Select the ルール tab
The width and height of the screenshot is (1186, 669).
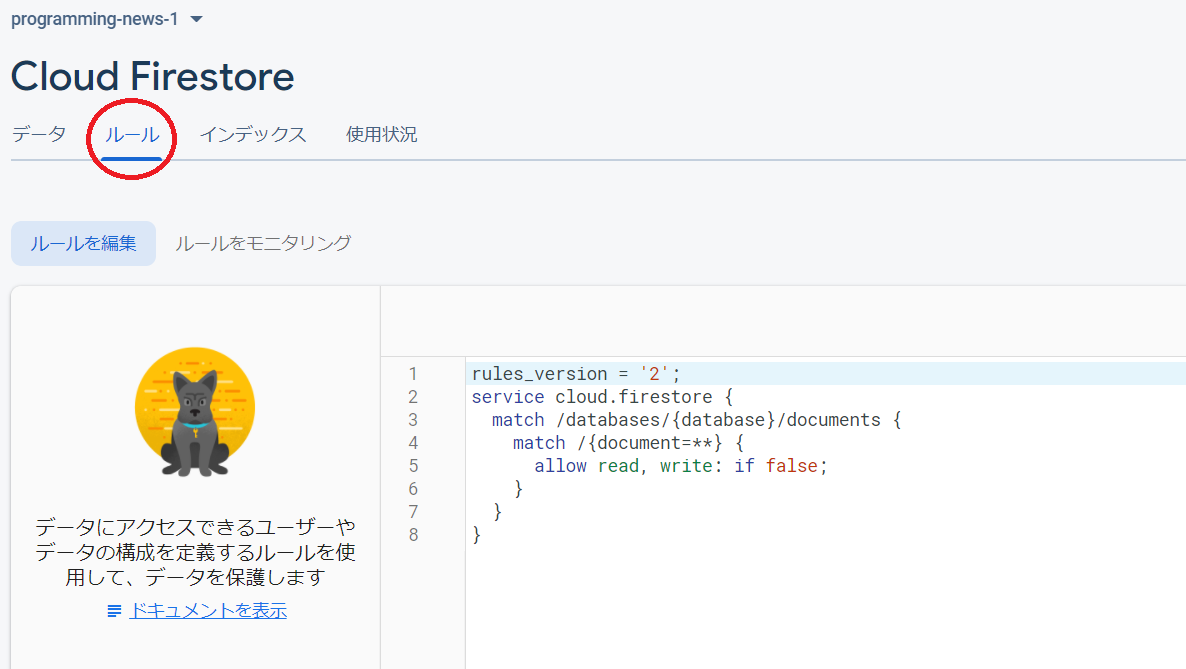pos(132,135)
